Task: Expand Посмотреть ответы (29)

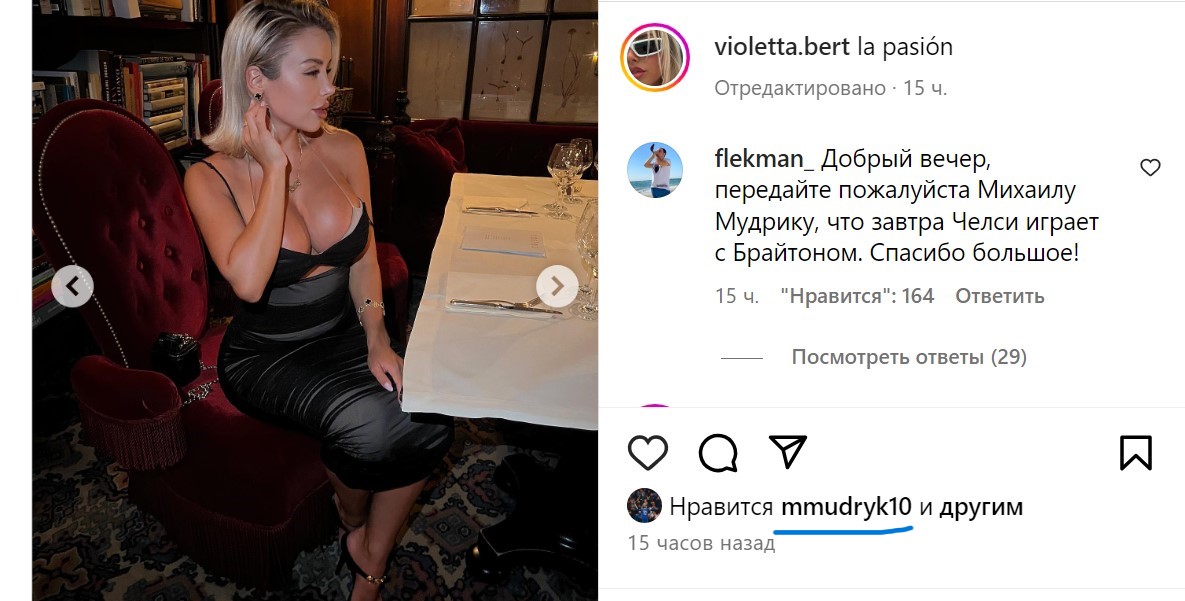Action: pyautogui.click(x=909, y=357)
